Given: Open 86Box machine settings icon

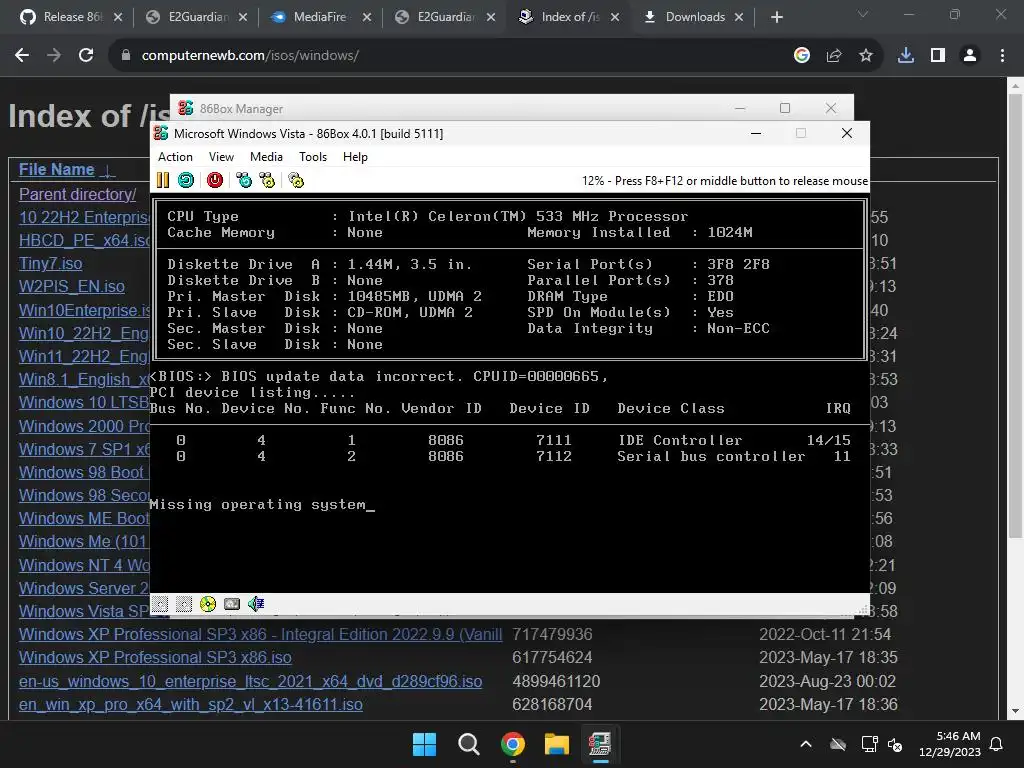Looking at the screenshot, I should [x=296, y=180].
